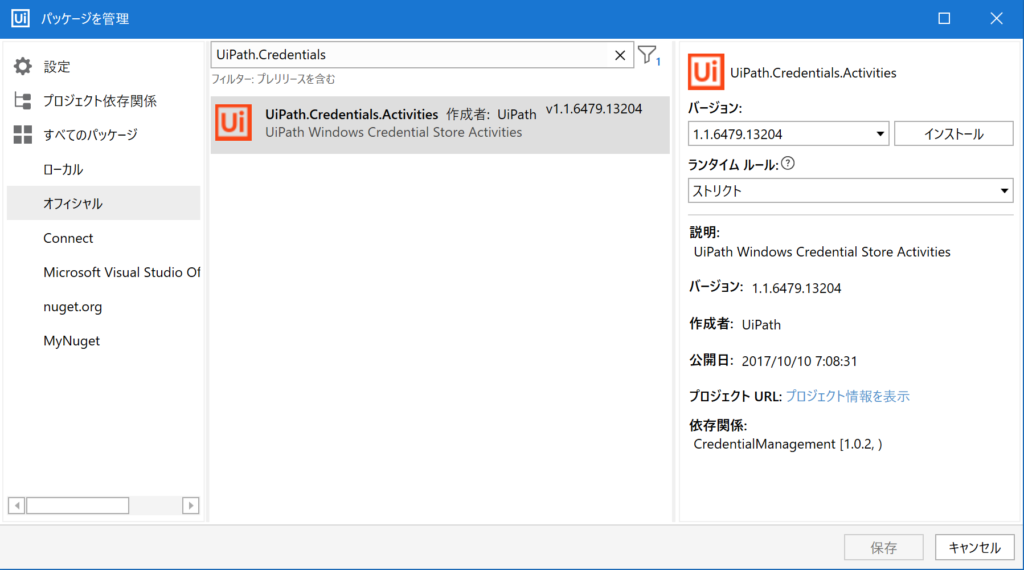
Task: Click sidebar scrollbar left arrow
Action: 16,505
